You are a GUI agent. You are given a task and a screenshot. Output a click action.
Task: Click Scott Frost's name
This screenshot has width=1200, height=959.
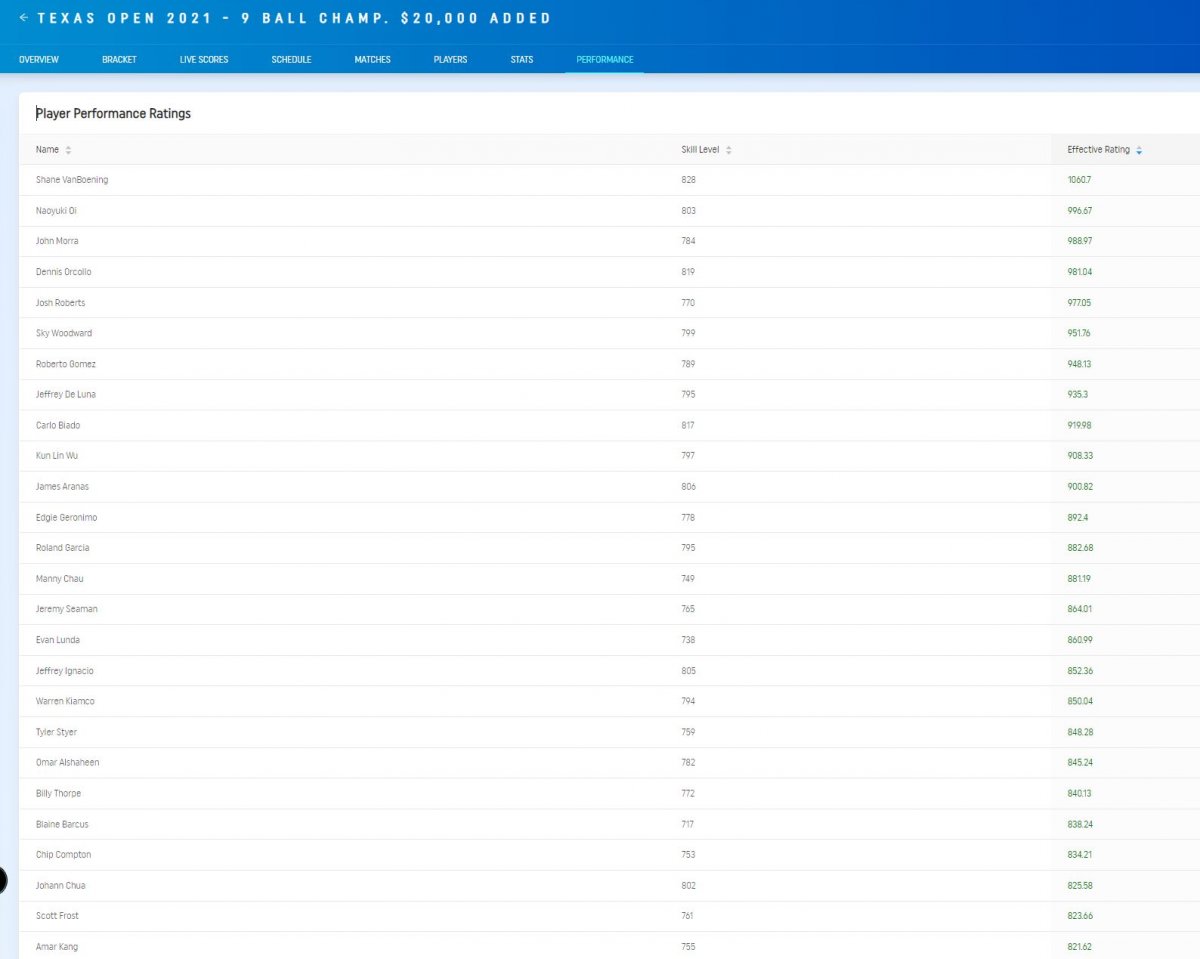[58, 915]
